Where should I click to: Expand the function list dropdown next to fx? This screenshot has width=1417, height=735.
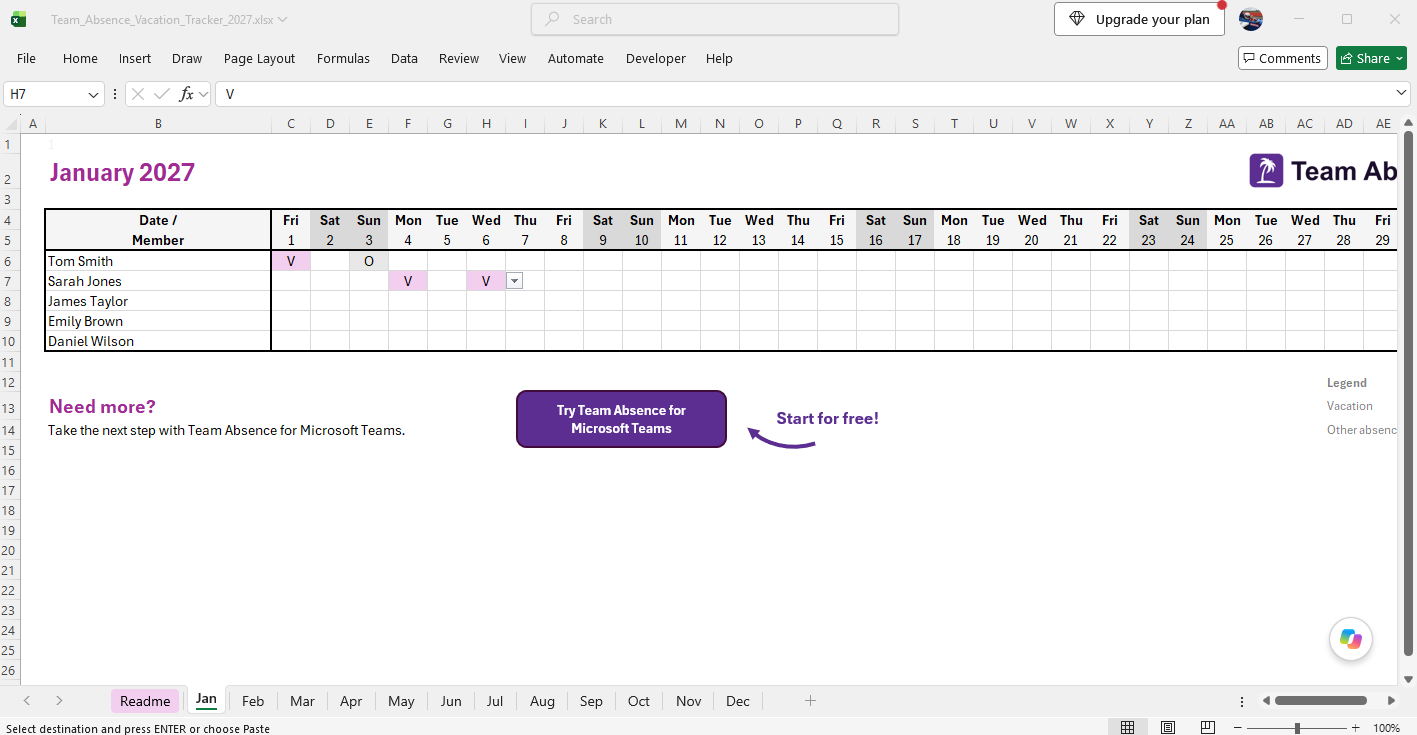click(203, 94)
